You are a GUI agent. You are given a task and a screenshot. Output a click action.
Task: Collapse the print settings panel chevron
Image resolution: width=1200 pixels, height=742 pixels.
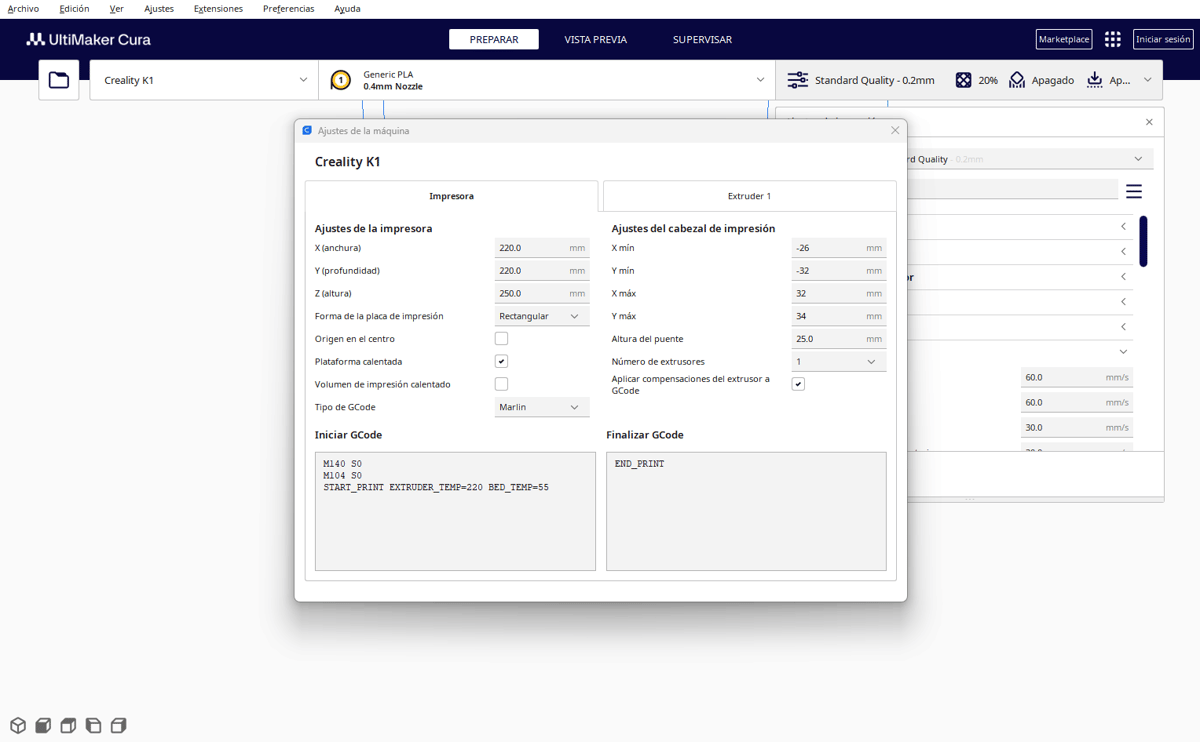tap(1147, 80)
